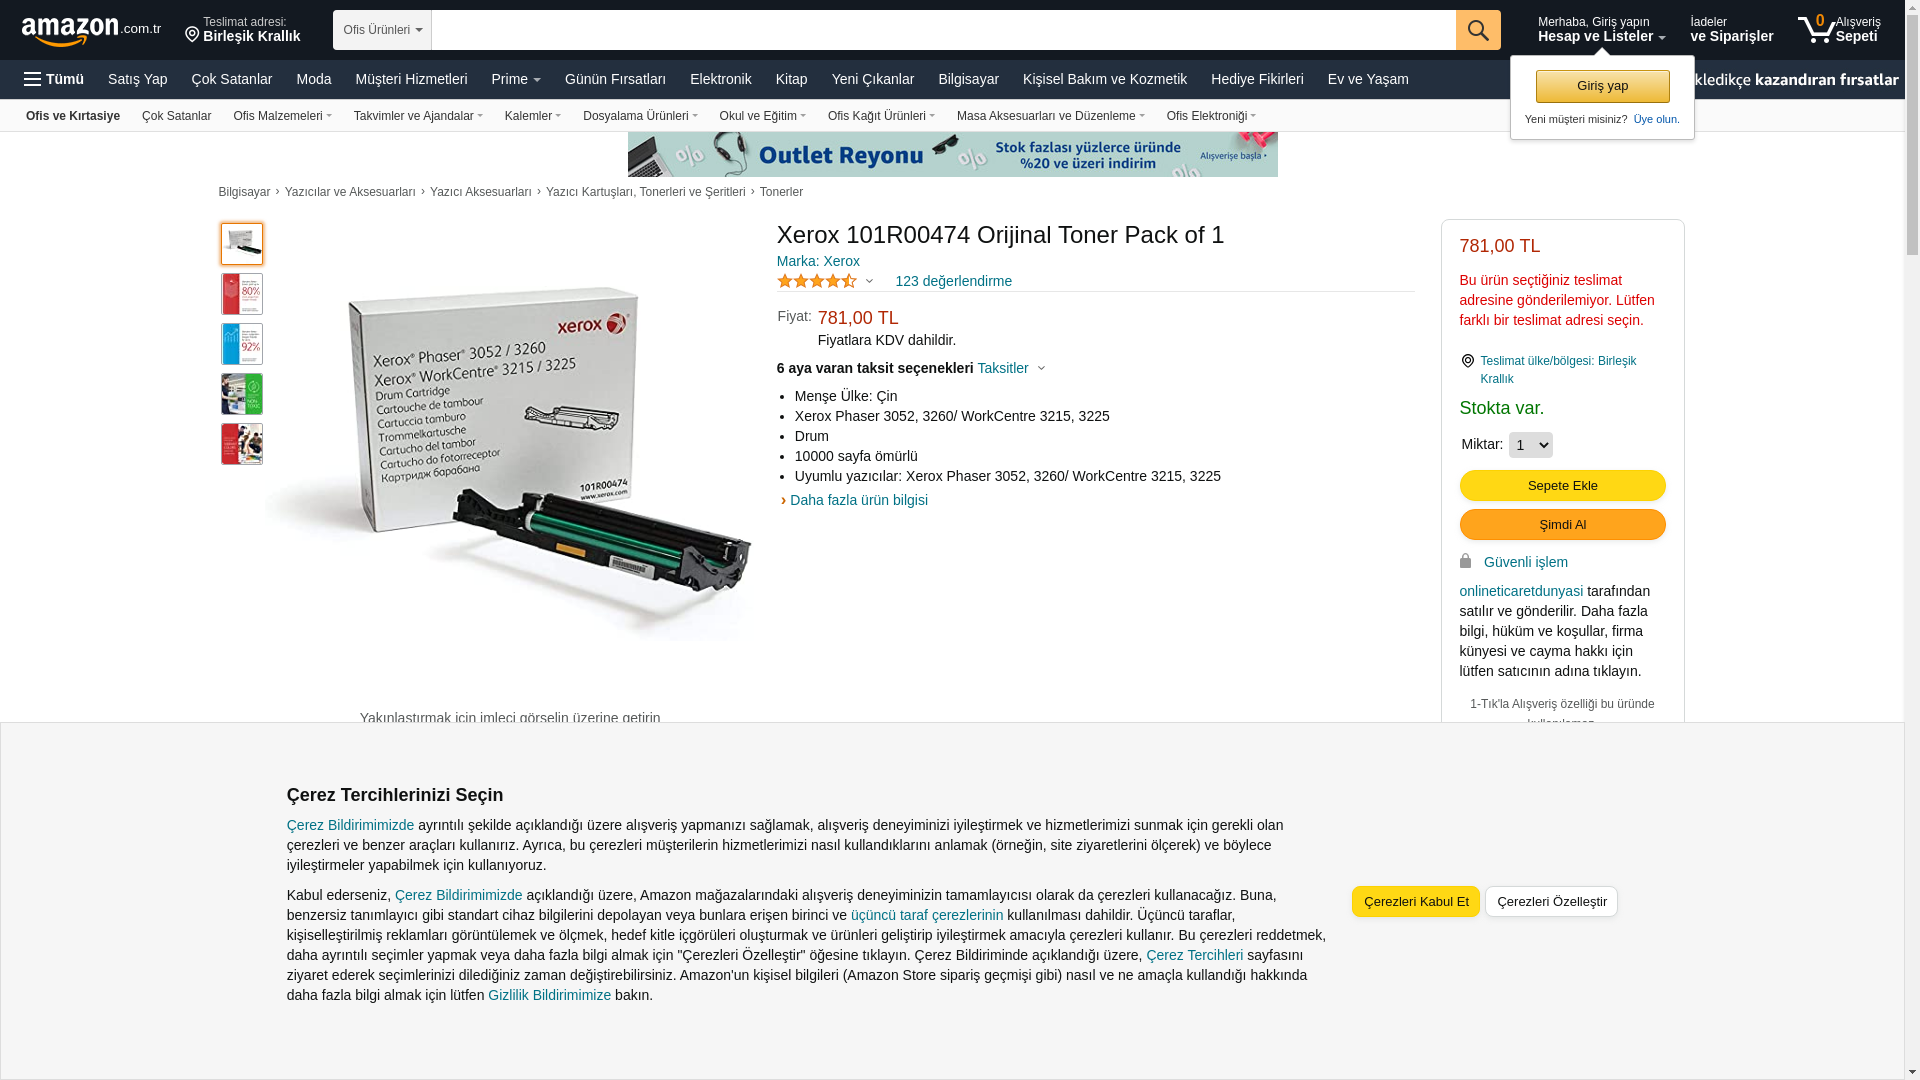Open the 123 değerlendirme reviews link
Screen dimensions: 1920x1080
click(x=953, y=281)
